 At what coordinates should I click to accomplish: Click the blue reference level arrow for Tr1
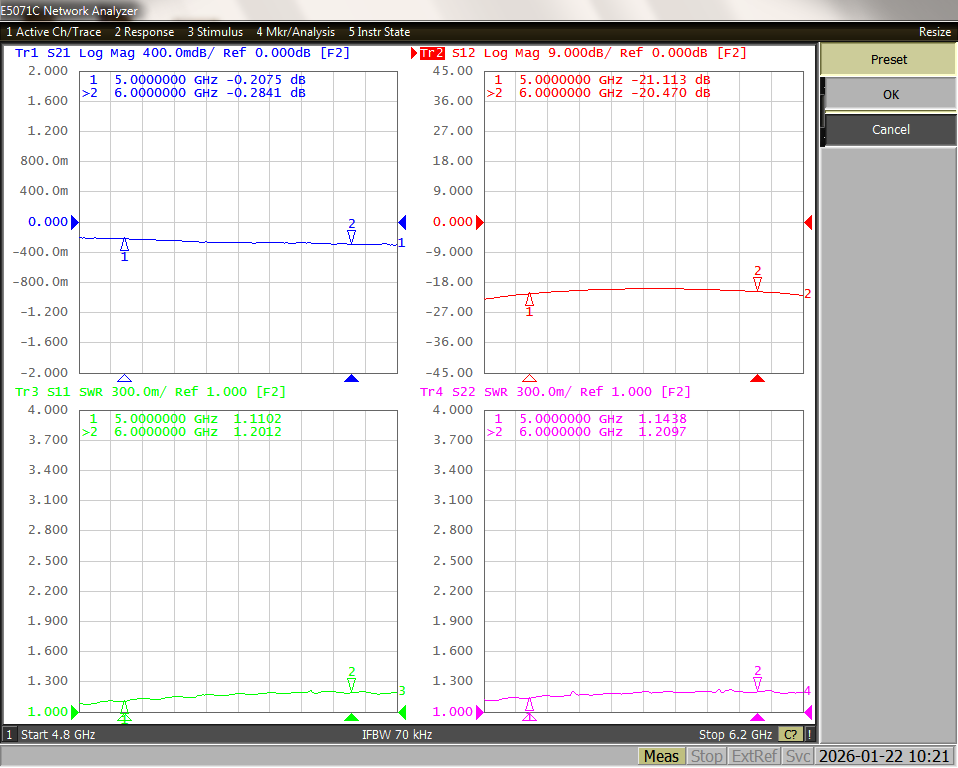[75, 222]
